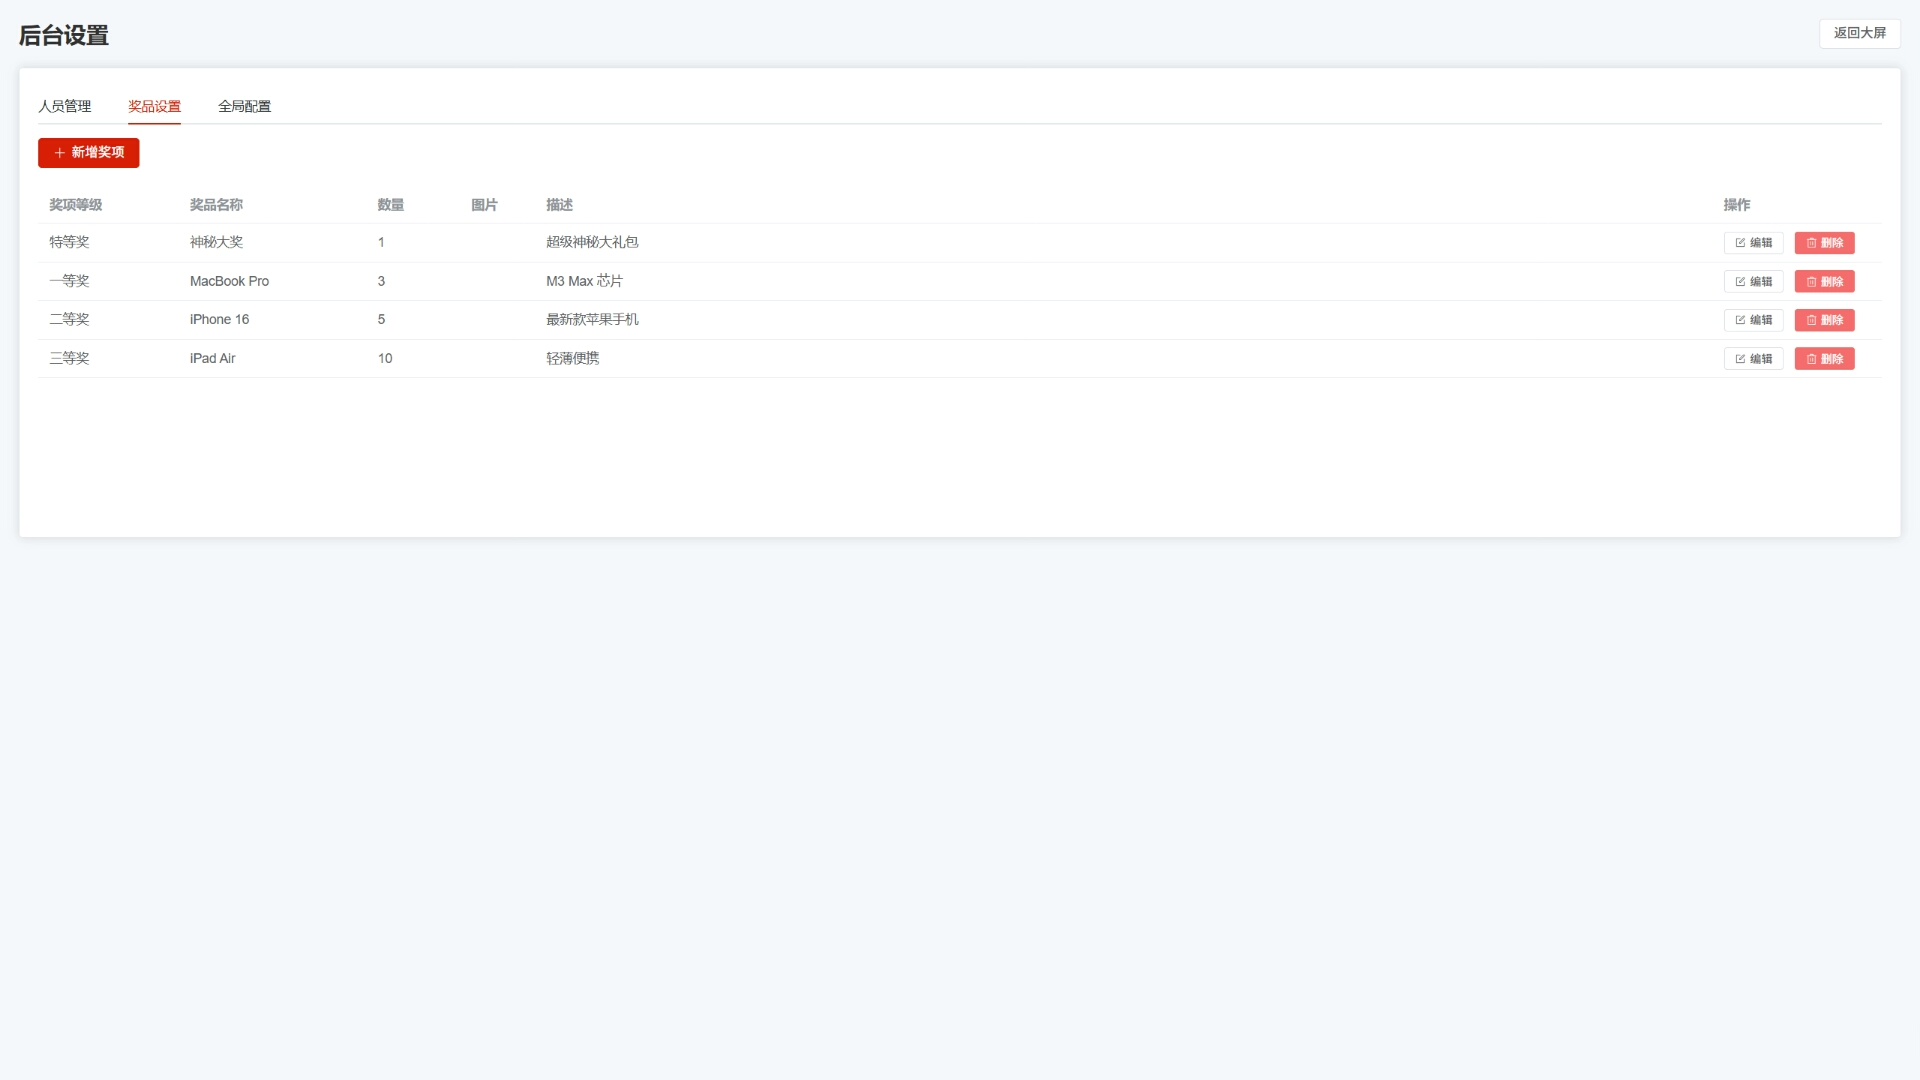Click the 三等奖 row level cell
The height and width of the screenshot is (1080, 1920).
pyautogui.click(x=69, y=358)
